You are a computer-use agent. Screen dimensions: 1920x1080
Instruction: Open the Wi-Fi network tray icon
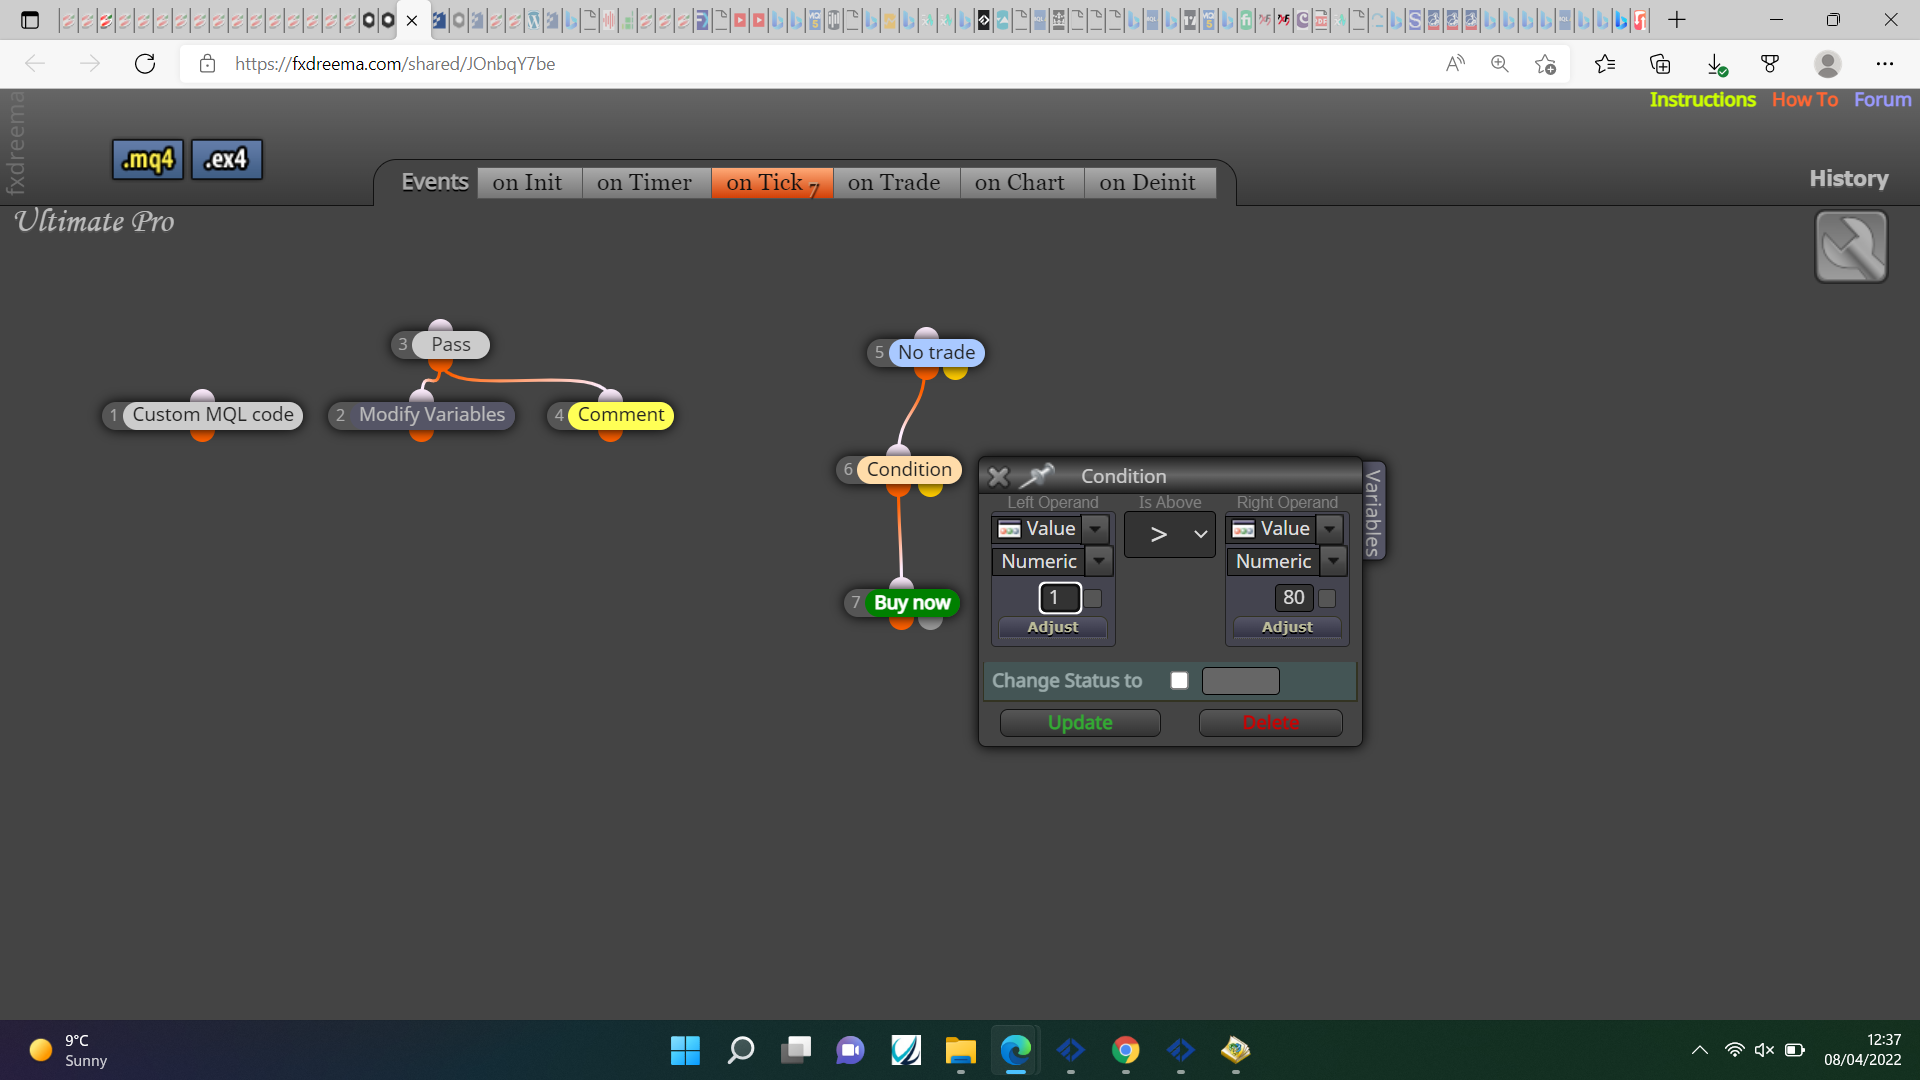coord(1735,1050)
